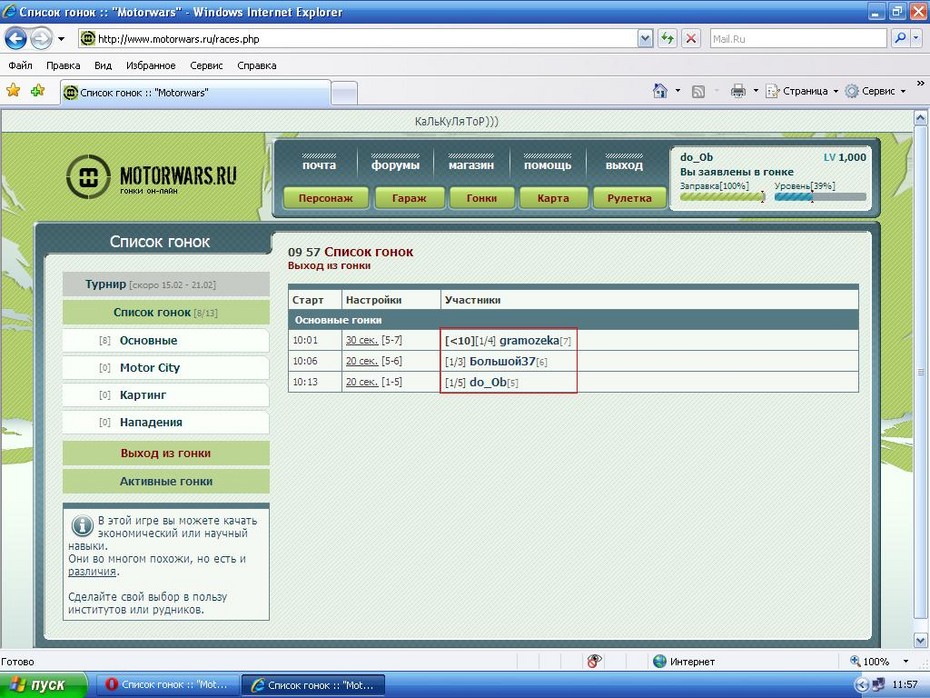Open the Справка menu

click(x=257, y=65)
